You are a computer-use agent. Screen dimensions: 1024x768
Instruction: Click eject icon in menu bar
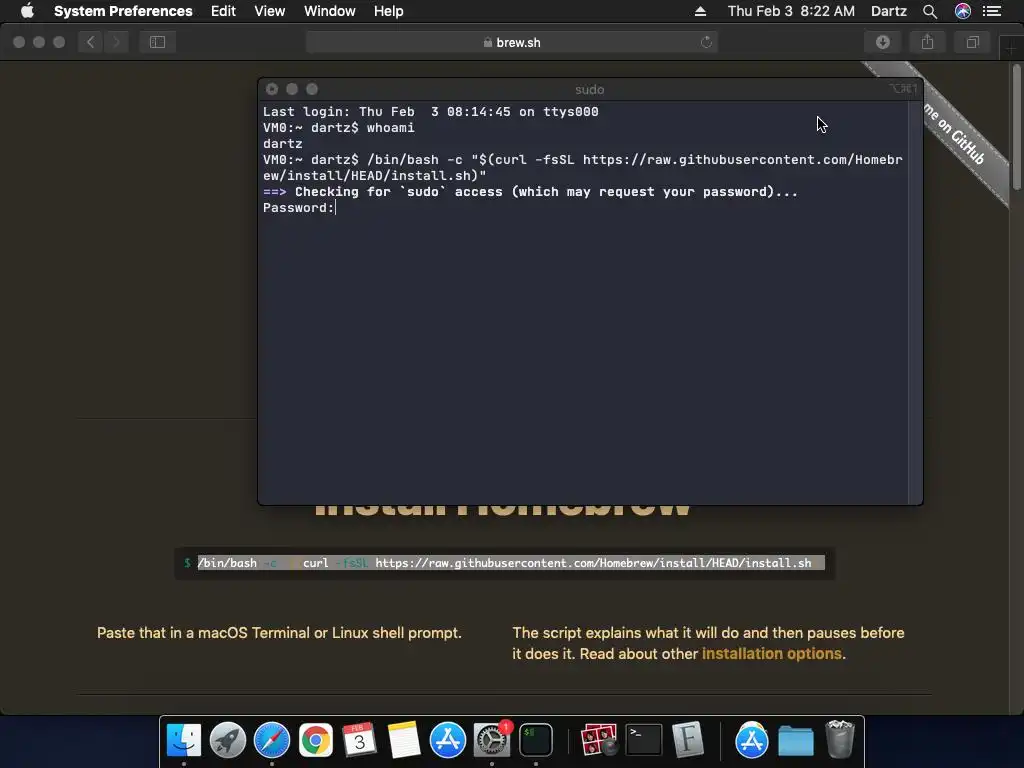coord(700,11)
